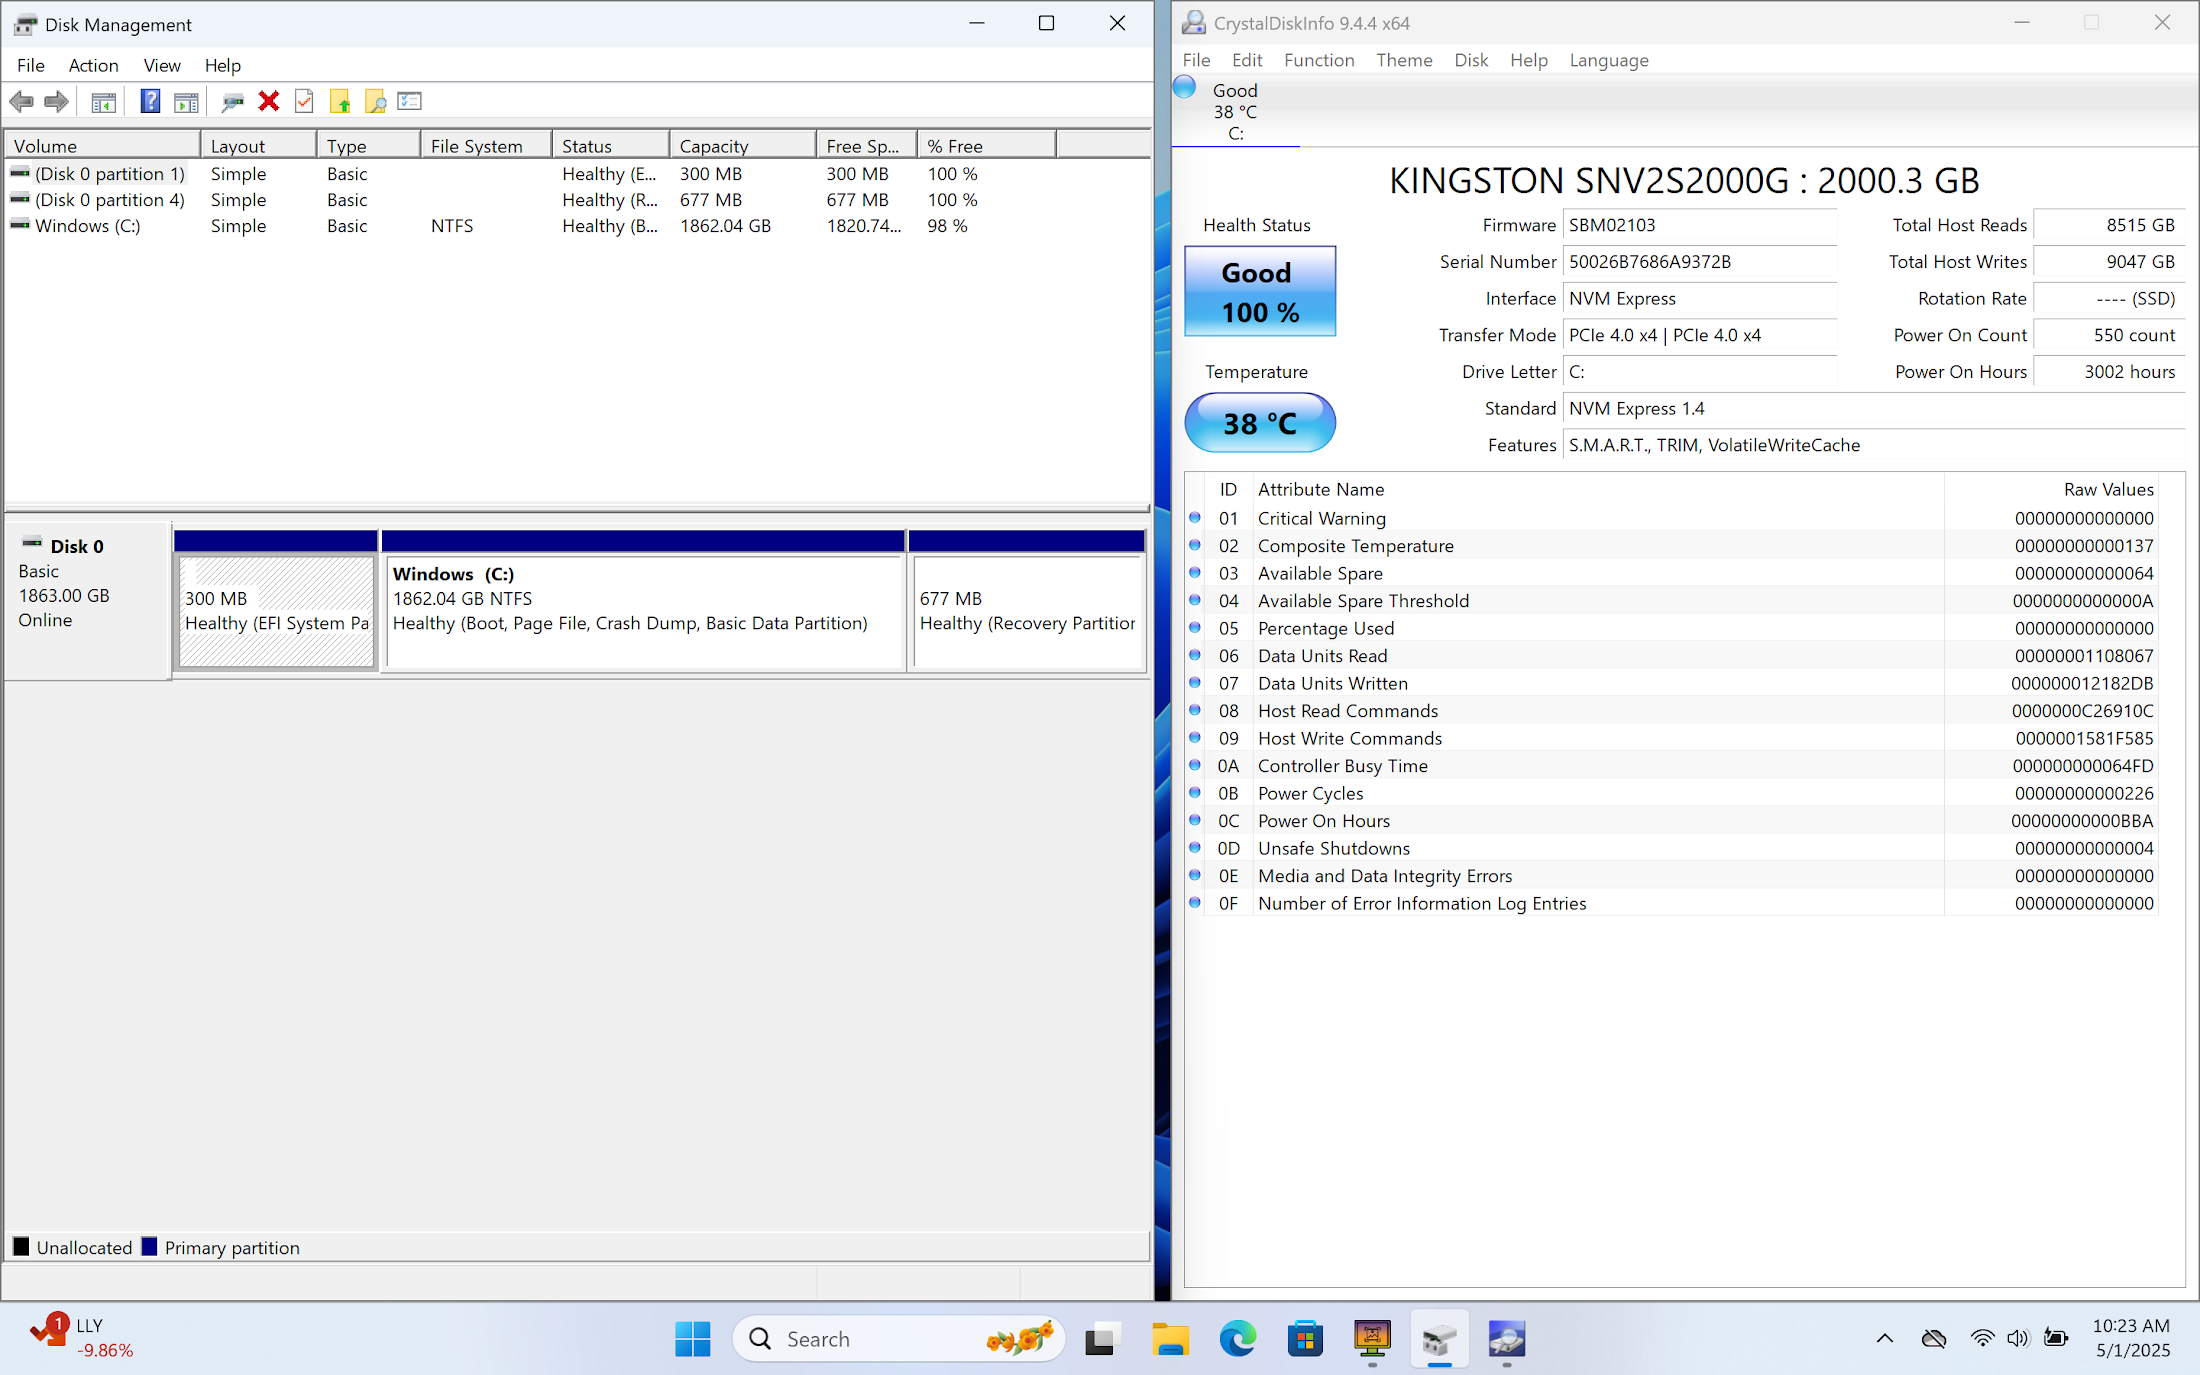
Task: Select the (Disk 0 partition 1) volume row
Action: tap(577, 173)
